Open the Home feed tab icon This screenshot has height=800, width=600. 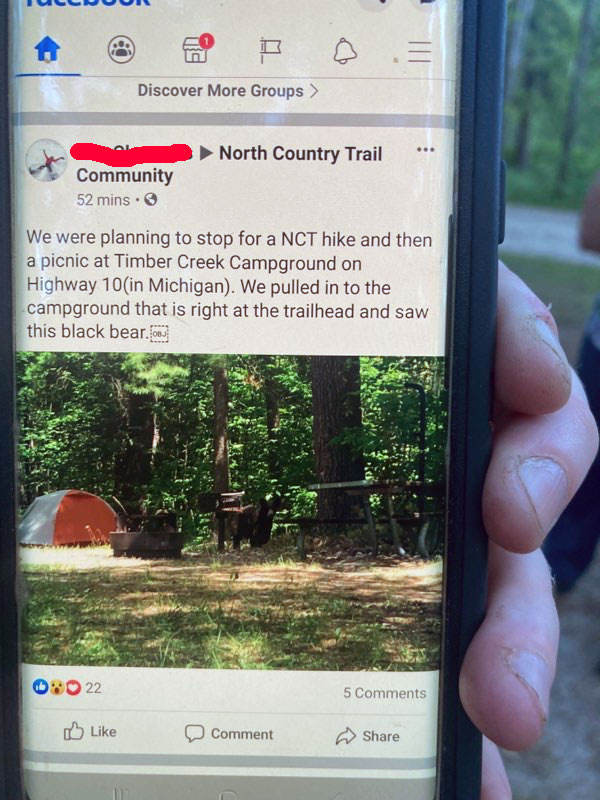click(x=47, y=50)
